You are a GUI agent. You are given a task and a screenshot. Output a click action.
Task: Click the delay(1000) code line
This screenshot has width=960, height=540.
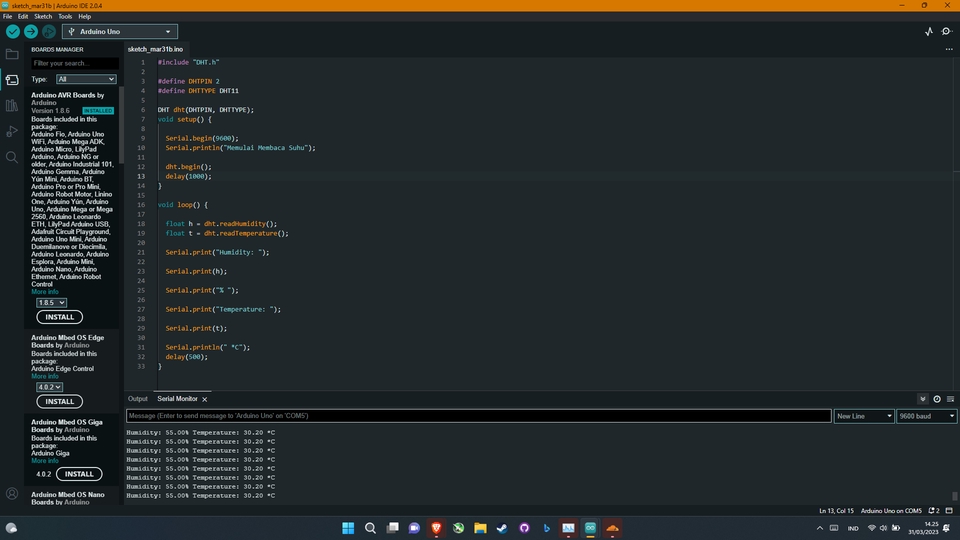(x=189, y=176)
